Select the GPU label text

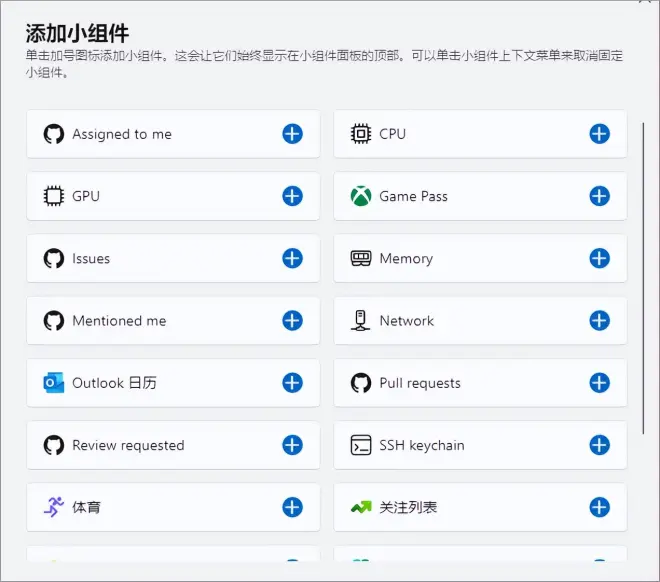86,196
